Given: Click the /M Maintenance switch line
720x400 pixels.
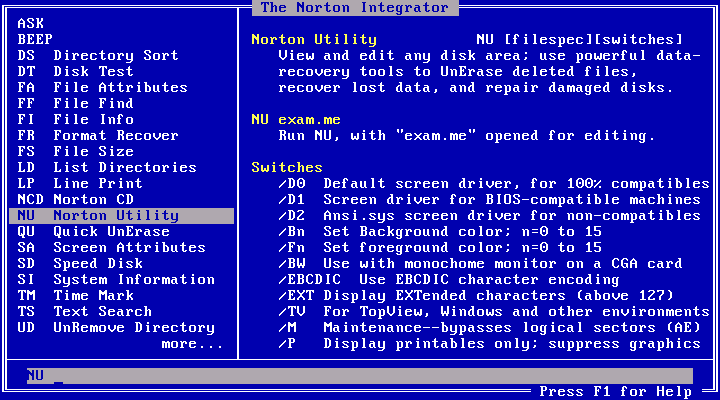Looking at the screenshot, I should point(489,328).
